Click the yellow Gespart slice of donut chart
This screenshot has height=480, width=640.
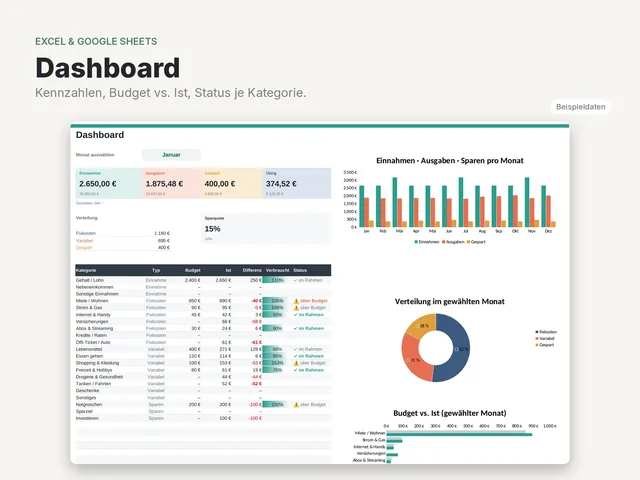pos(423,324)
